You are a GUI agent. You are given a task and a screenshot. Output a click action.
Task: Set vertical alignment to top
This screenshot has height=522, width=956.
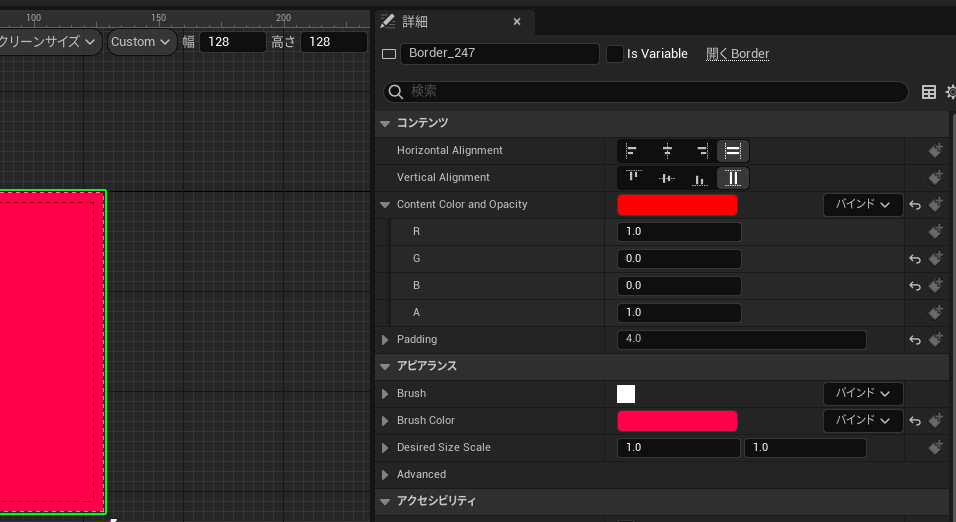pyautogui.click(x=633, y=177)
